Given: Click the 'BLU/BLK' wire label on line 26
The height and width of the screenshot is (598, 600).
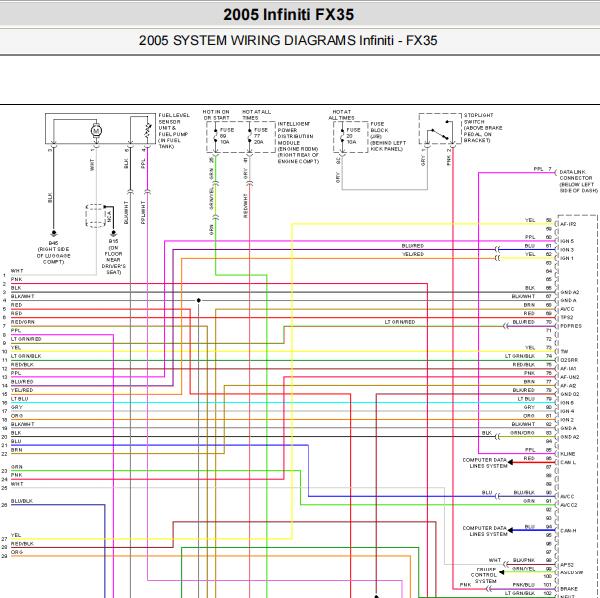Looking at the screenshot, I should click(22, 501).
